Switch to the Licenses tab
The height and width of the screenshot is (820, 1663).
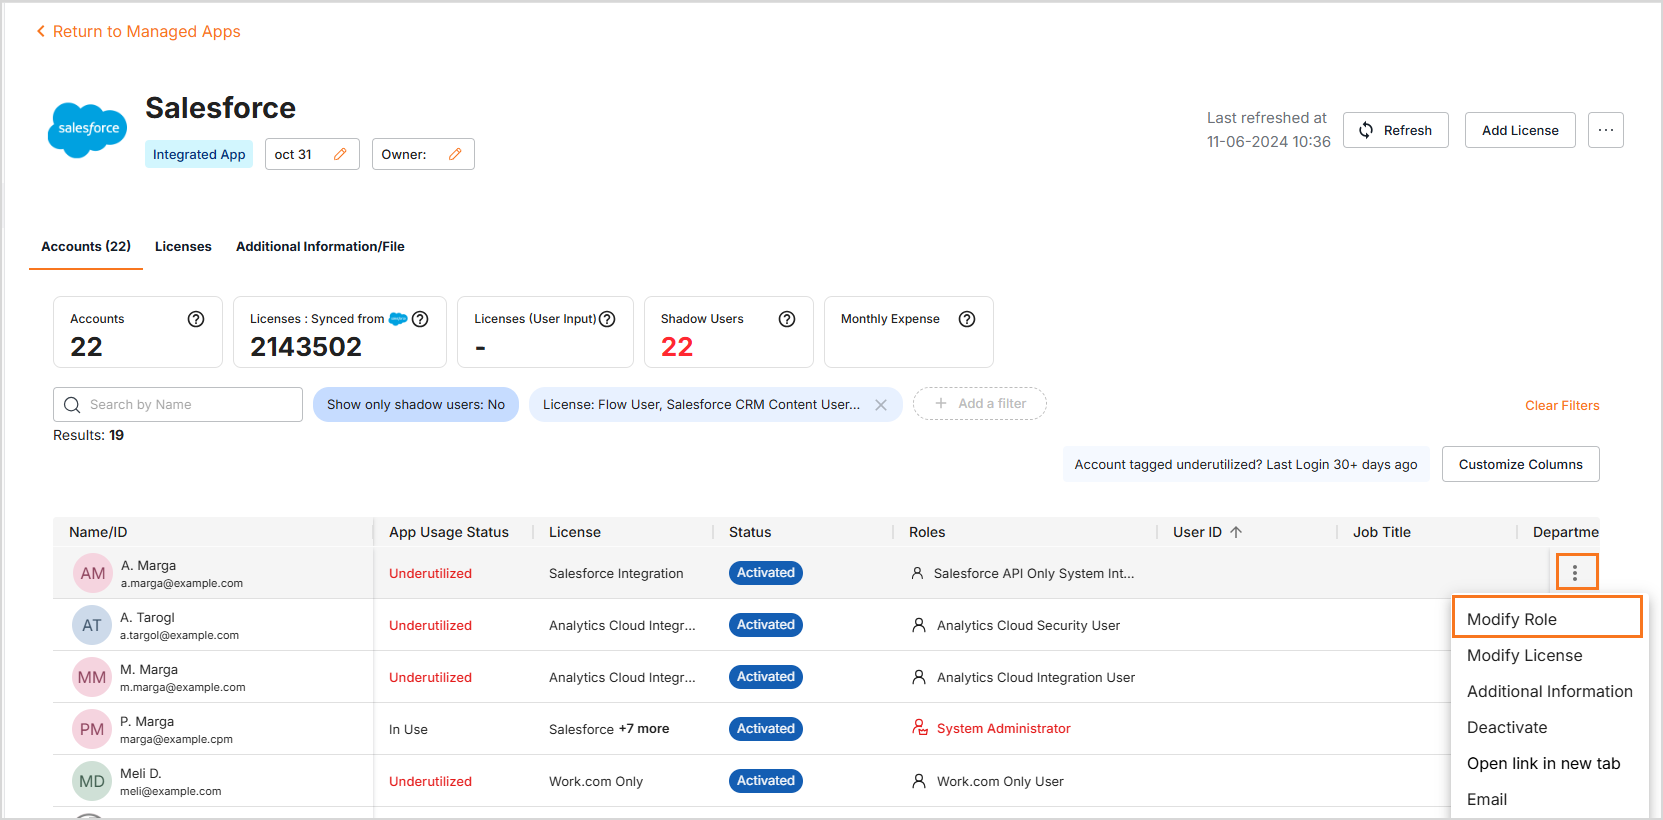tap(183, 246)
